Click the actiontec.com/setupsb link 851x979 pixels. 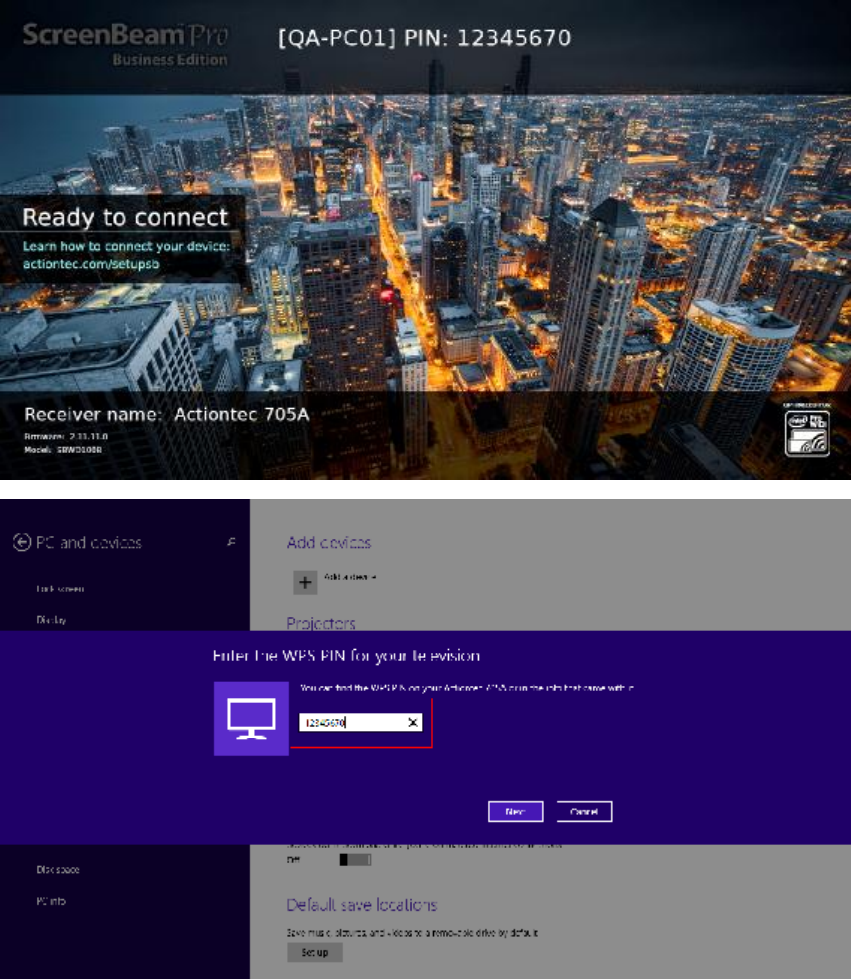[91, 264]
